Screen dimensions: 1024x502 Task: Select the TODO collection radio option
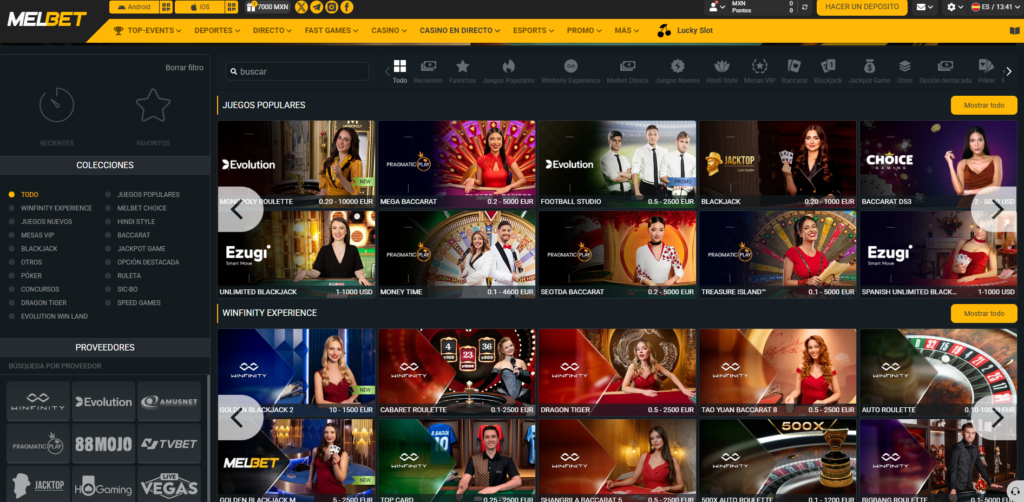(24, 195)
